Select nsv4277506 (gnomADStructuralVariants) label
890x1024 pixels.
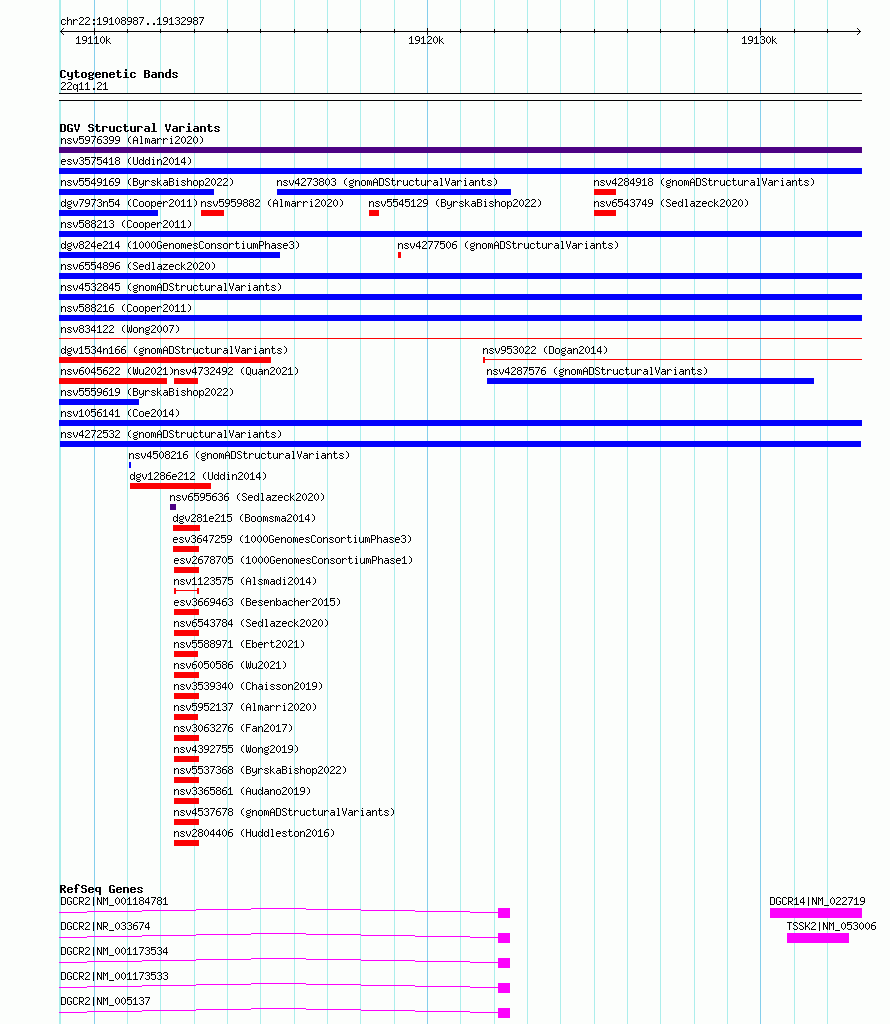click(x=508, y=245)
